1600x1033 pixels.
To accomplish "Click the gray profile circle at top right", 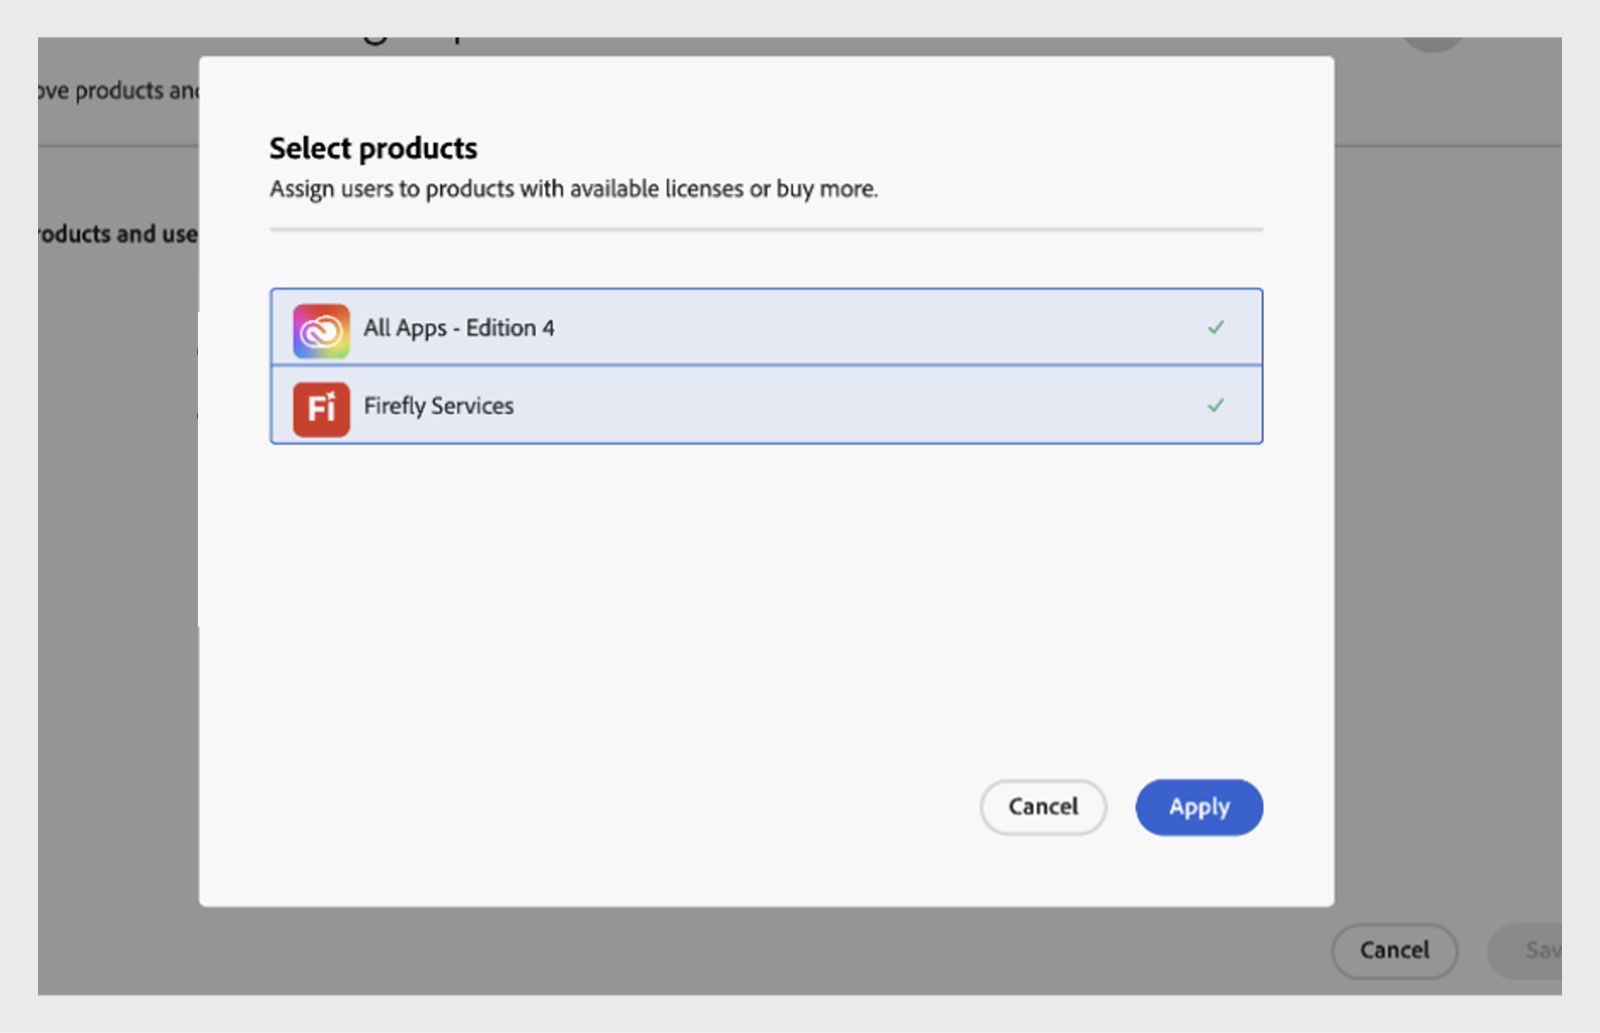I will tap(1432, 44).
